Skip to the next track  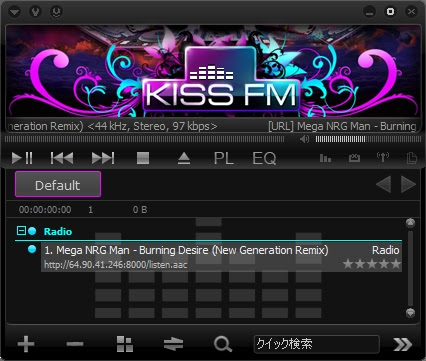[x=103, y=158]
